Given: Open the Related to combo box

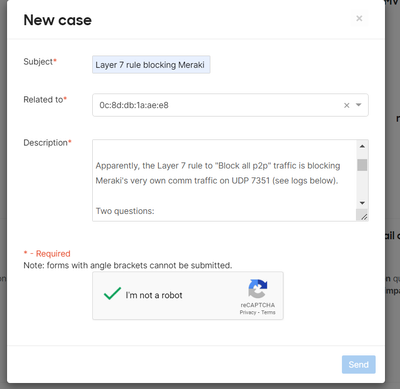Looking at the screenshot, I should [230, 105].
